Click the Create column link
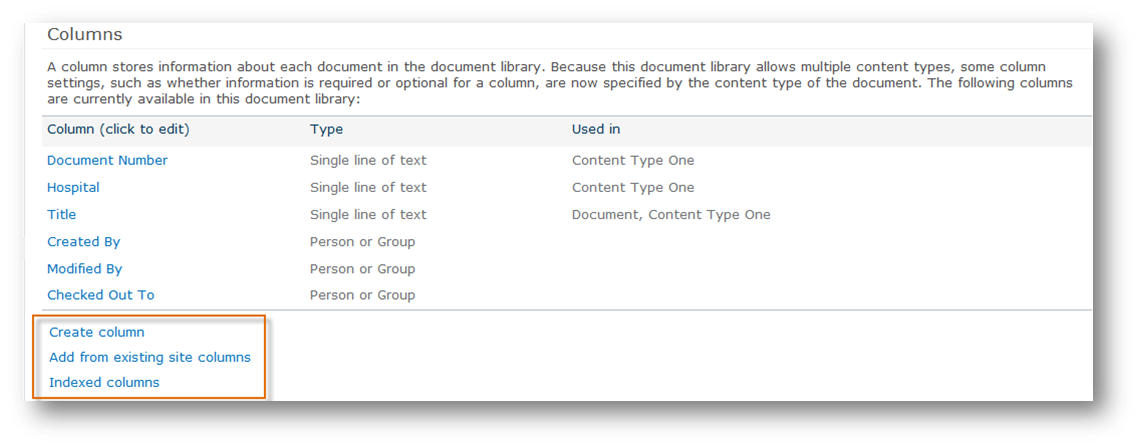Screen dimensions: 1139x447 tap(97, 332)
